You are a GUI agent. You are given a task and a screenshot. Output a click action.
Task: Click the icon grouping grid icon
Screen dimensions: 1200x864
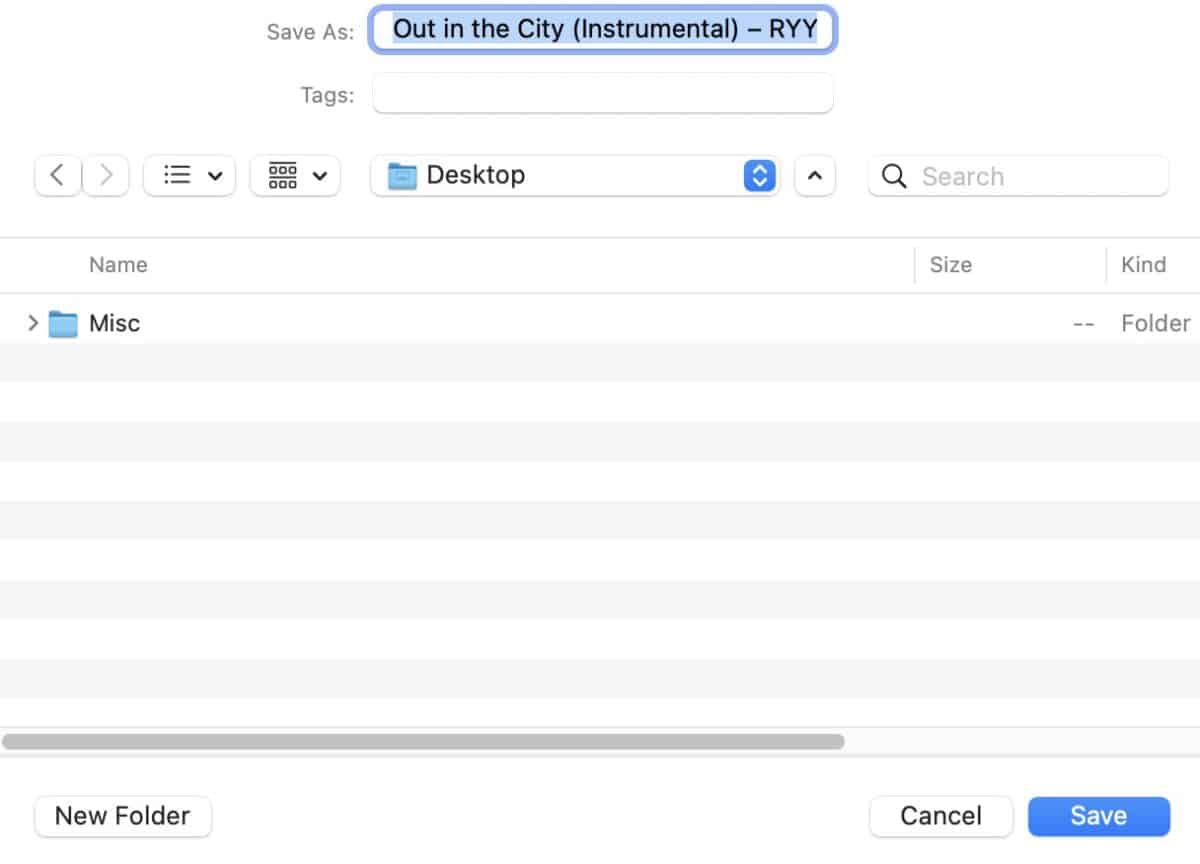click(x=283, y=176)
